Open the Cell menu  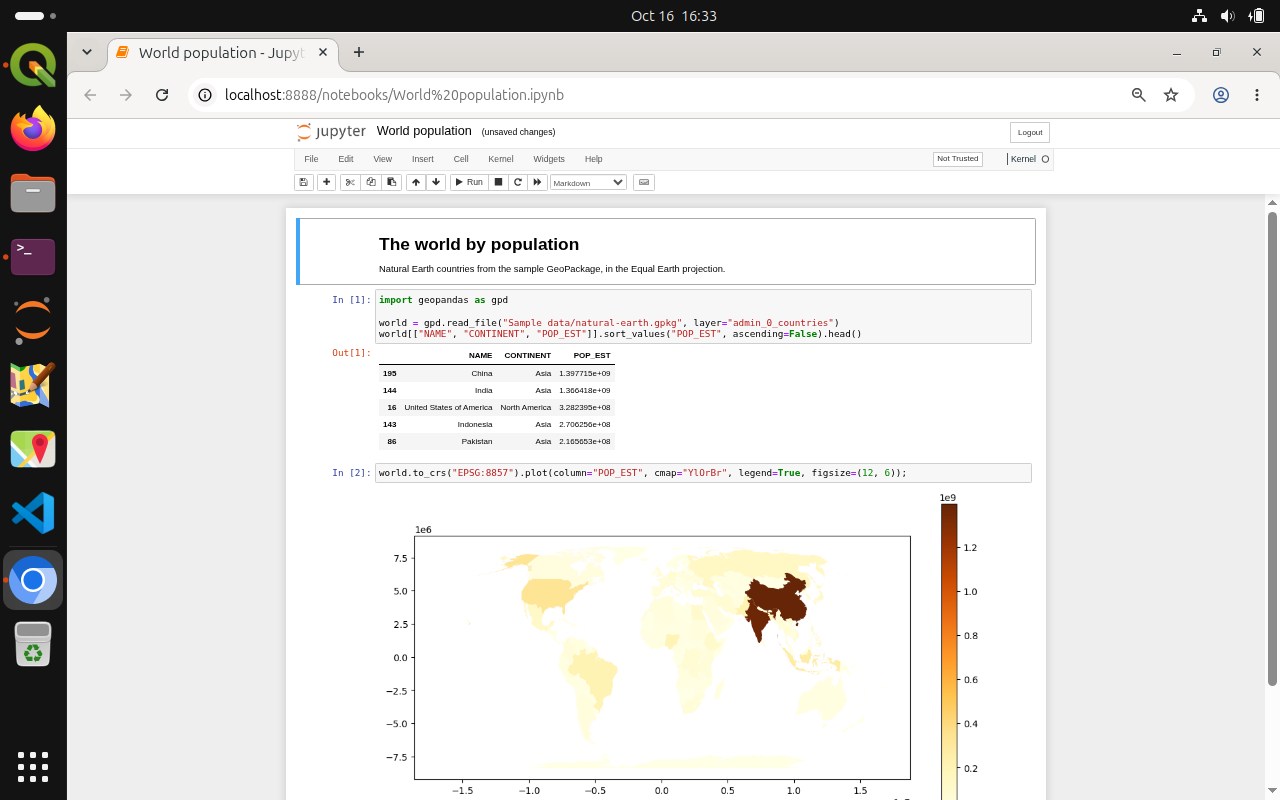461,159
